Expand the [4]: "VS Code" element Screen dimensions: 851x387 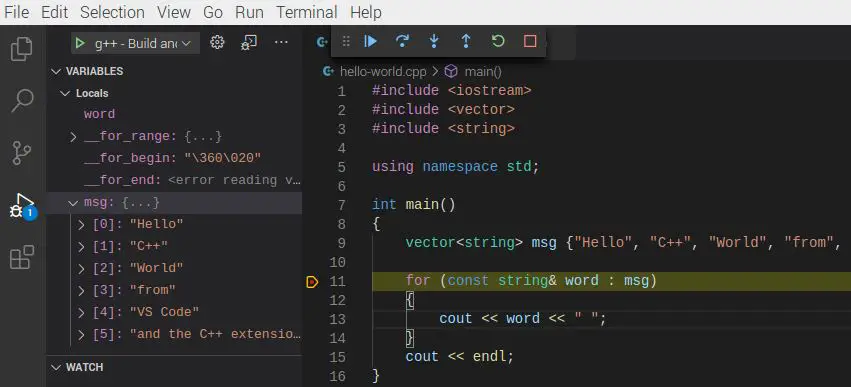[81, 312]
